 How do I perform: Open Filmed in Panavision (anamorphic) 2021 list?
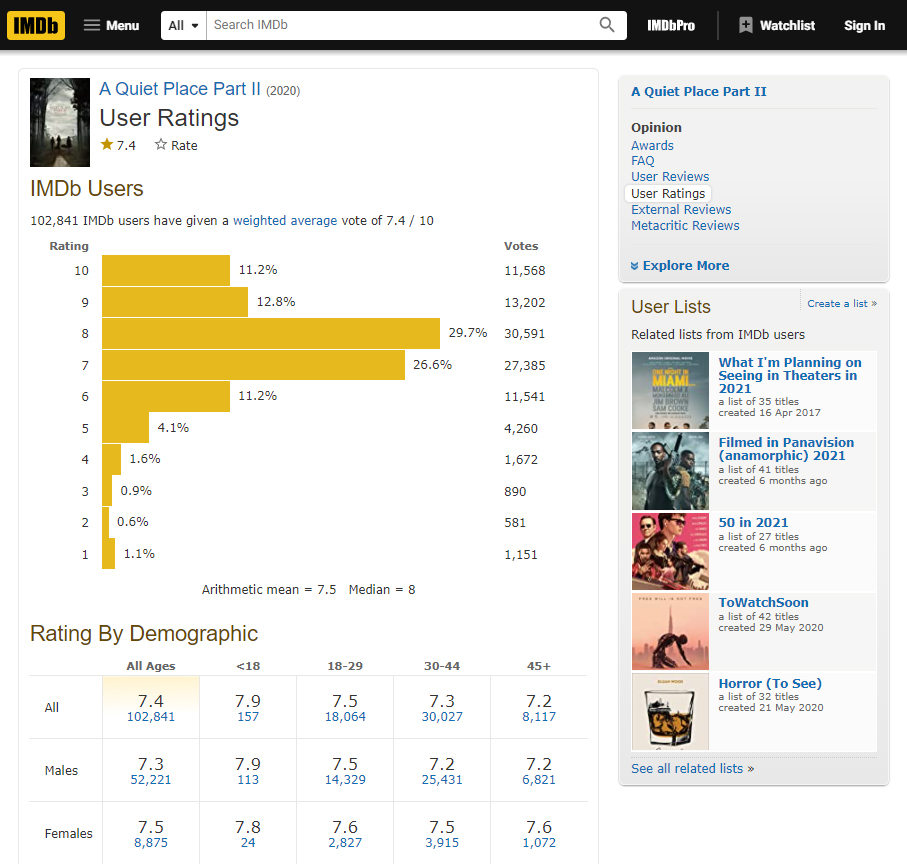(786, 449)
